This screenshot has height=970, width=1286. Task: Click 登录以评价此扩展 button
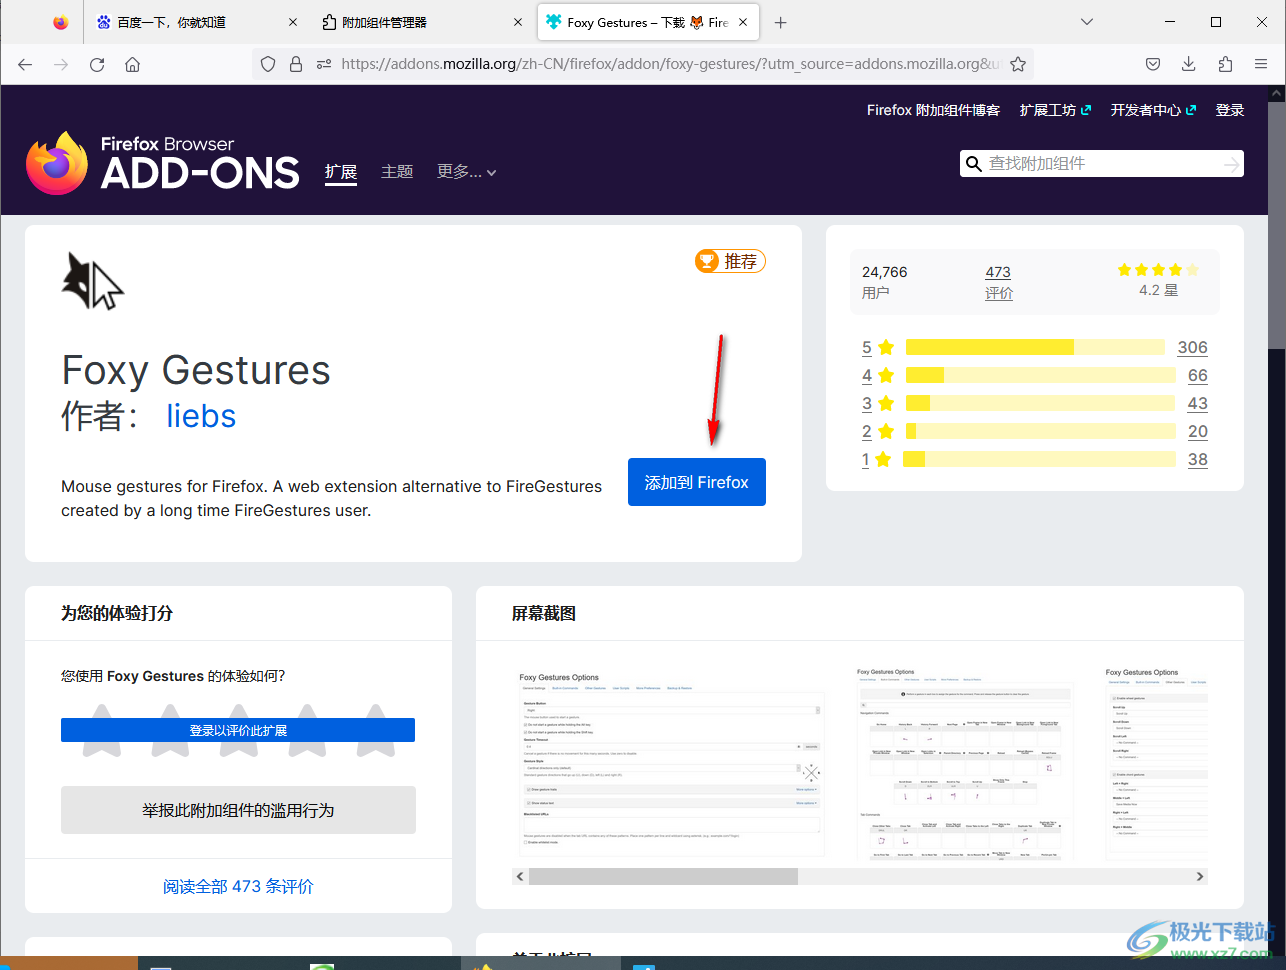point(238,730)
